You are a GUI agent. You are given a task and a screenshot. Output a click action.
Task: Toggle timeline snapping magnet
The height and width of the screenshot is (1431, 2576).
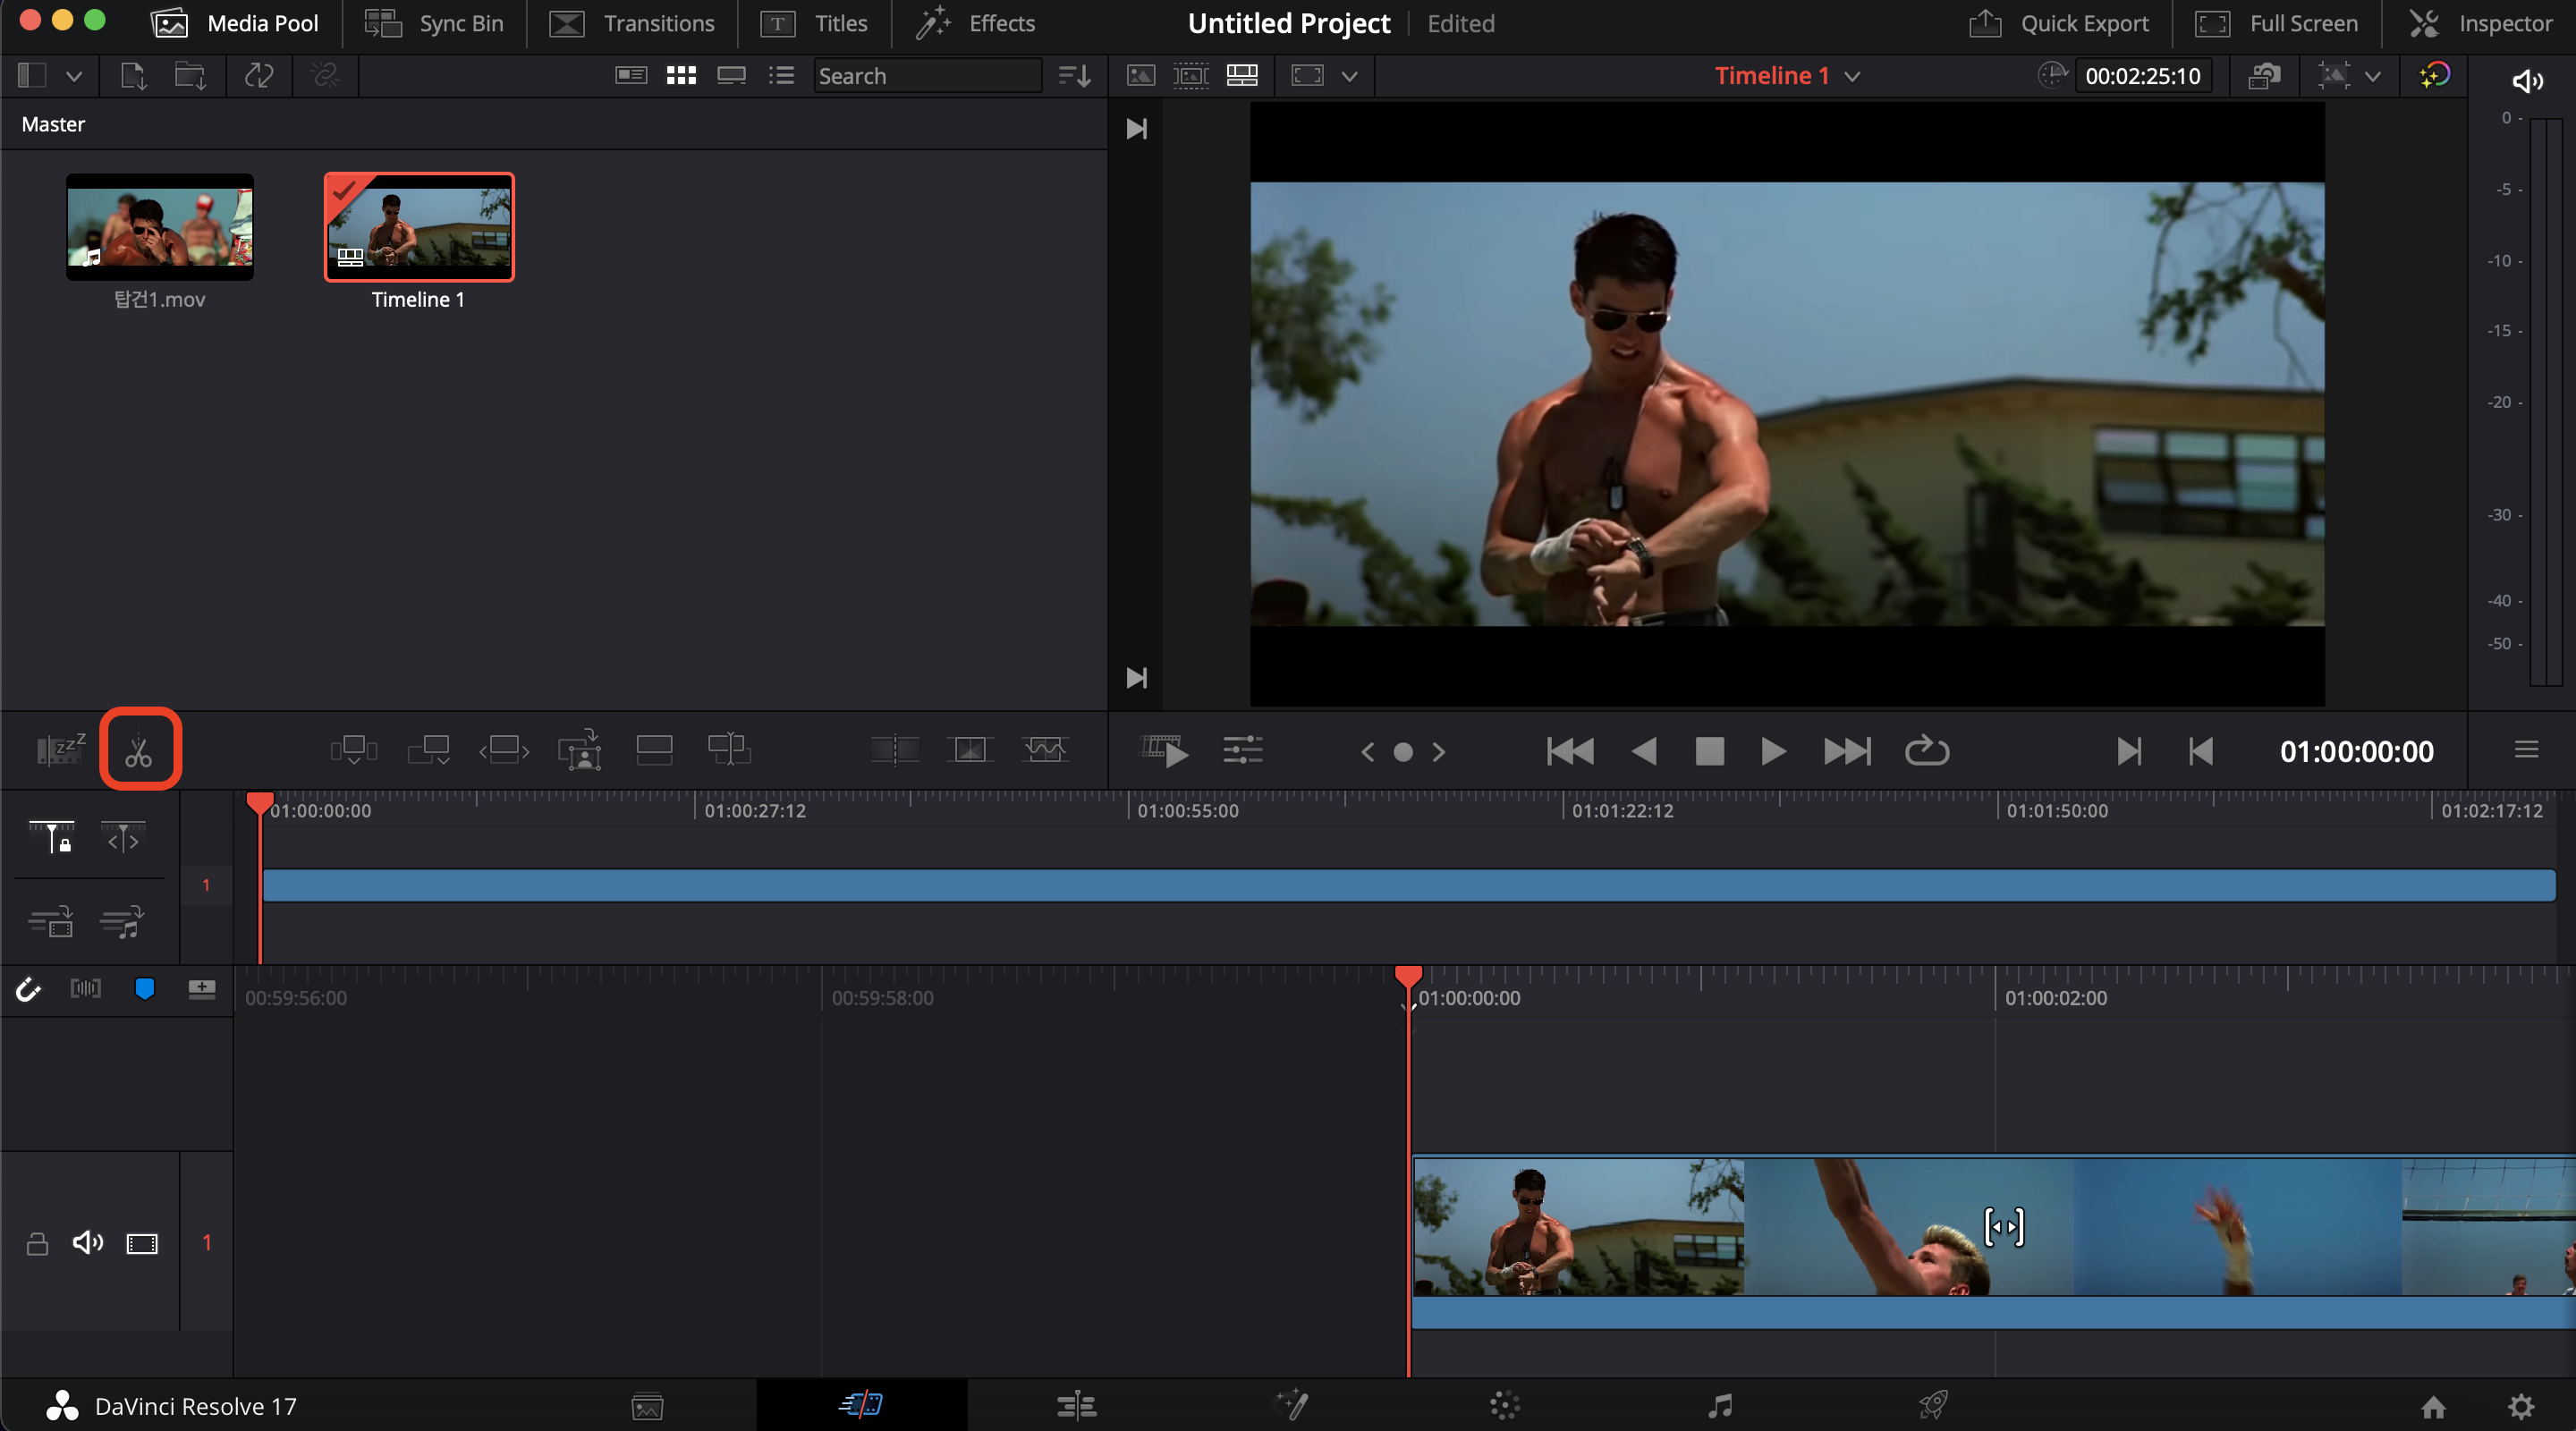point(28,989)
